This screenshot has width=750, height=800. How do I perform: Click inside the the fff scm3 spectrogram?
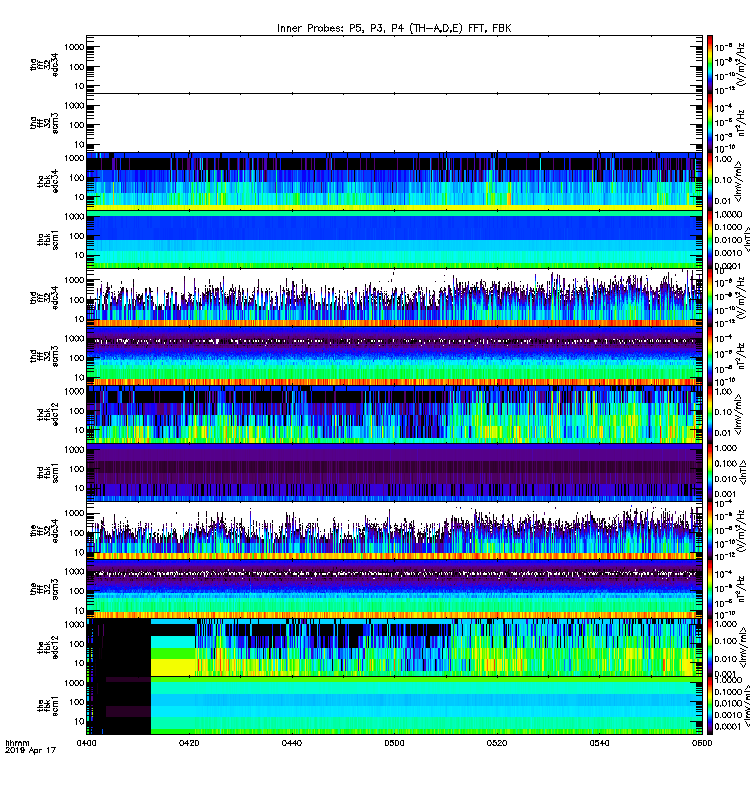point(394,589)
